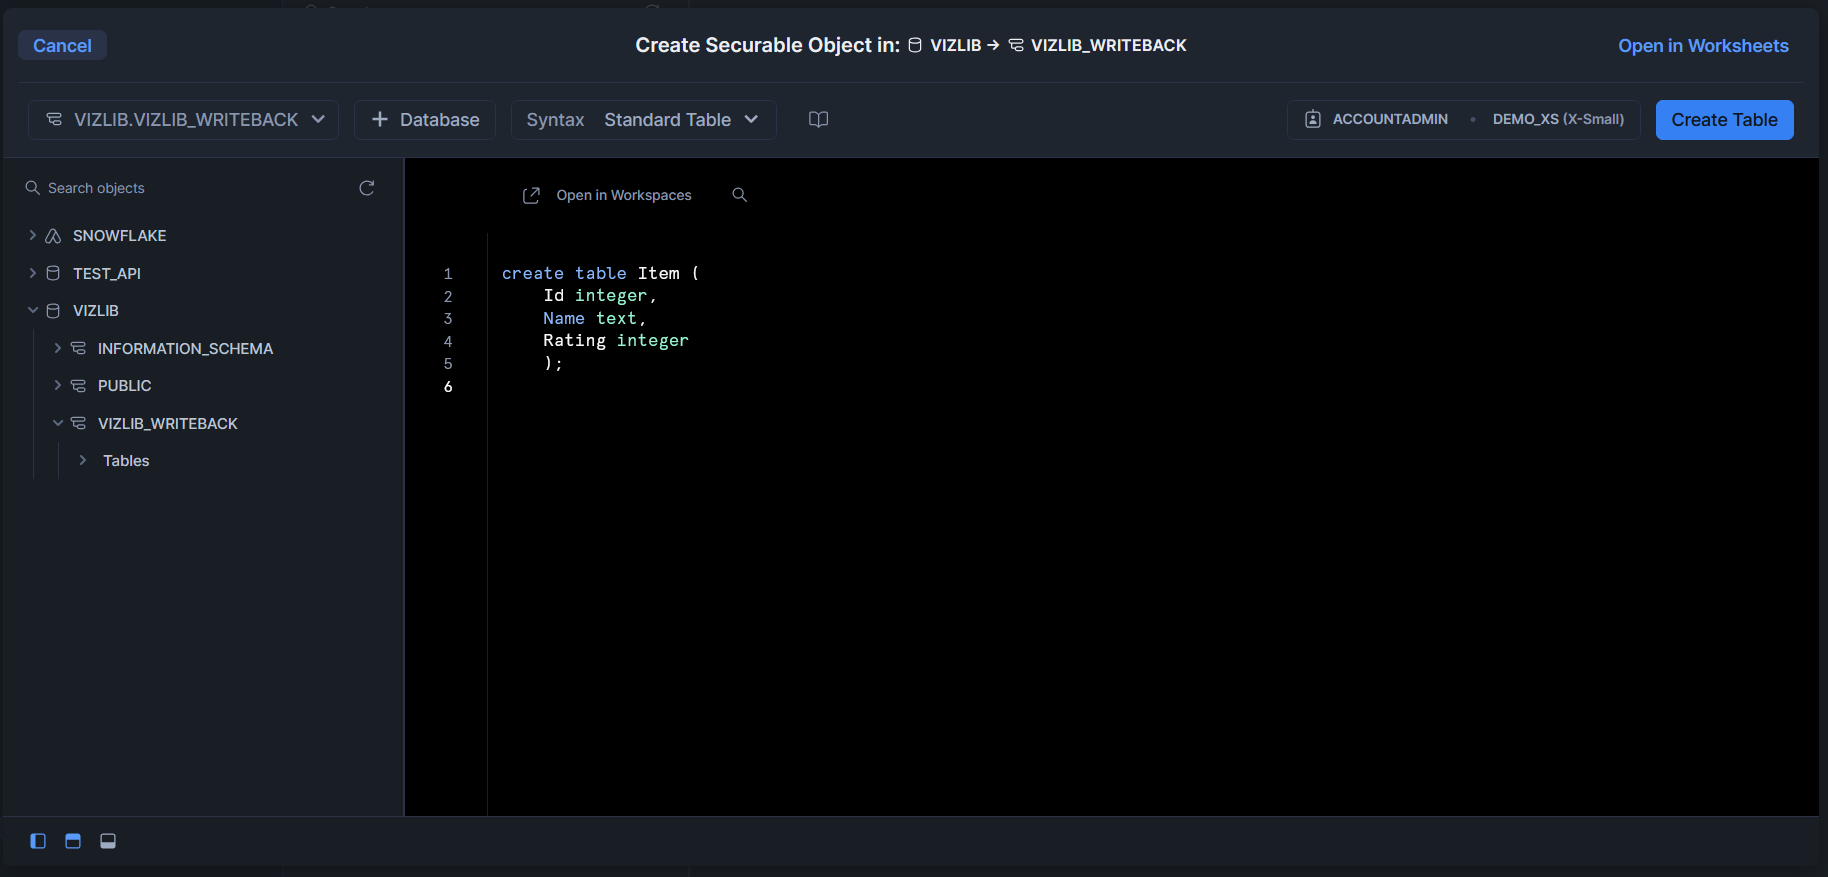1828x877 pixels.
Task: Click the Open in Workspaces external icon
Action: point(531,195)
